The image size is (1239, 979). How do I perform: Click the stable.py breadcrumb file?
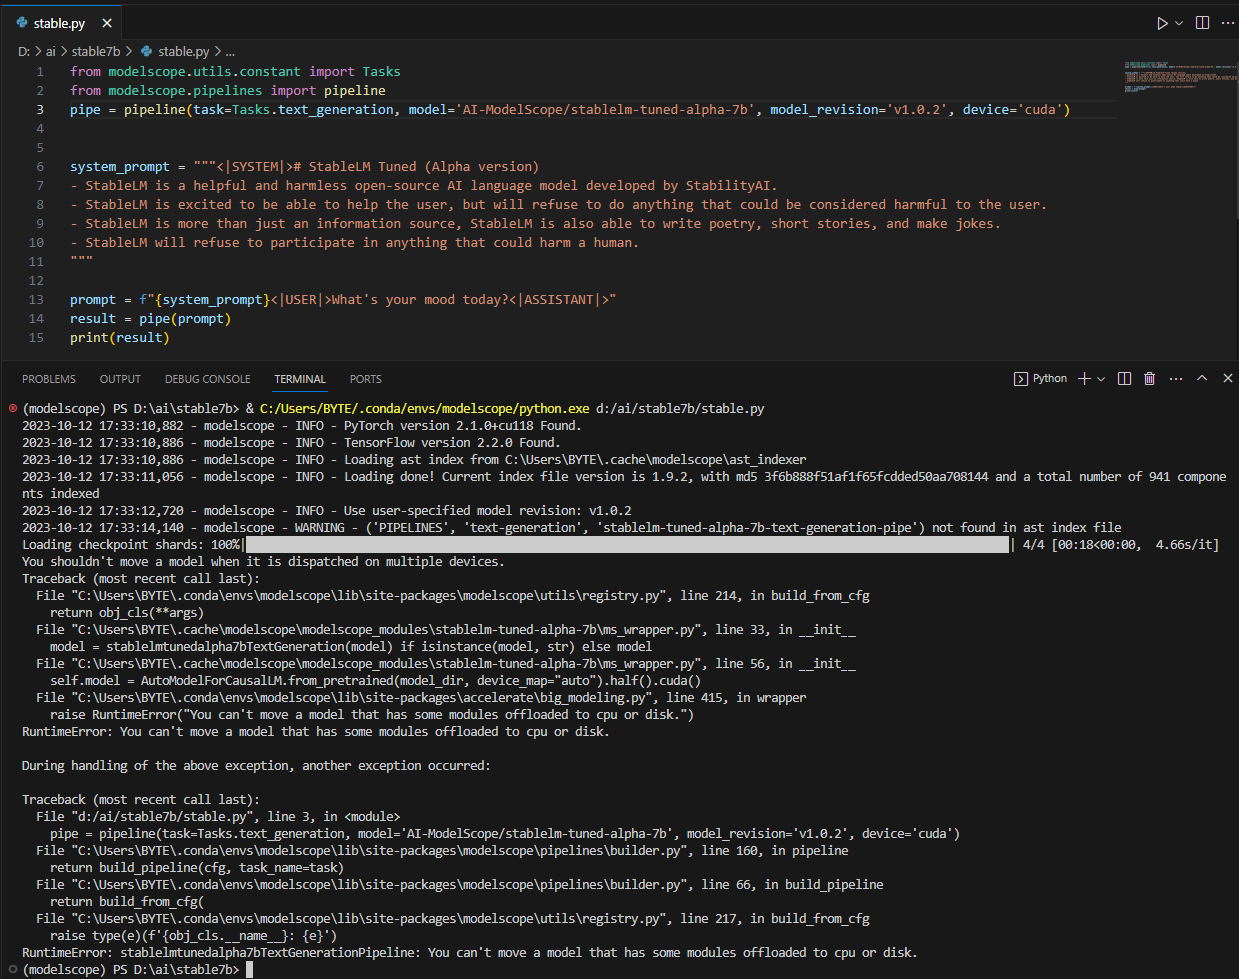click(183, 51)
